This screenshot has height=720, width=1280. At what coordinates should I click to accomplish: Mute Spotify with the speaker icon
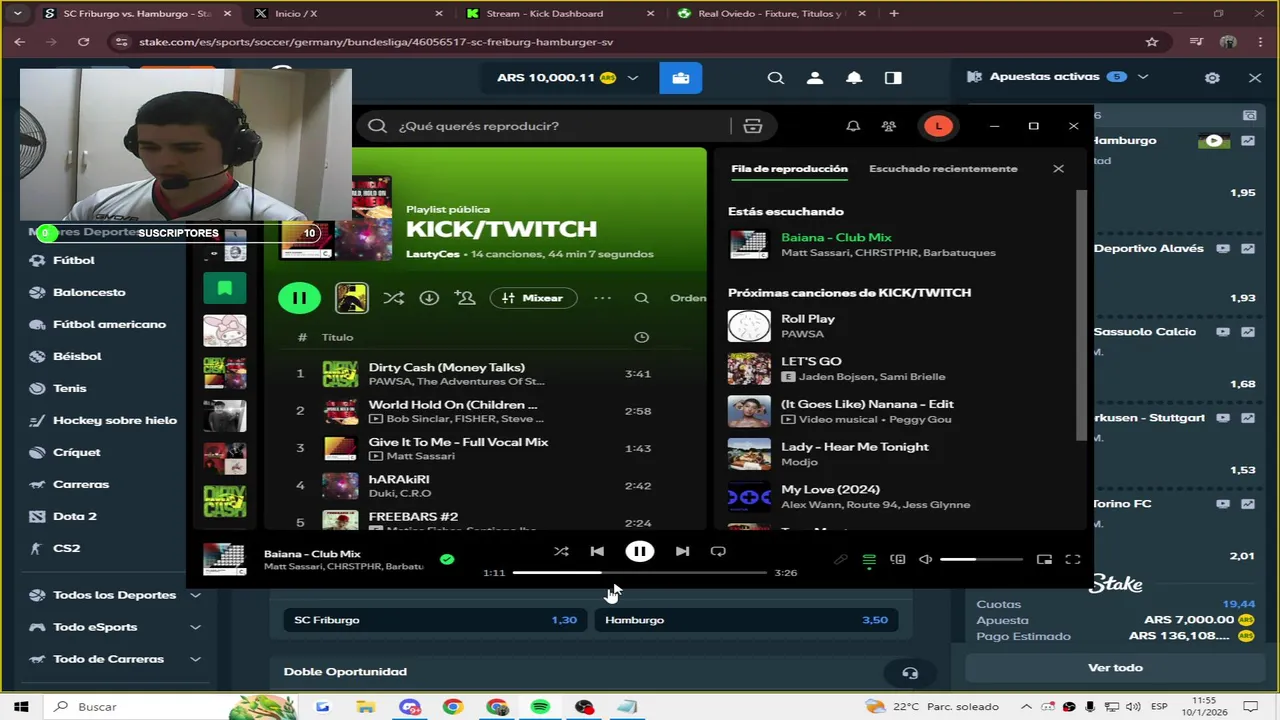tap(926, 560)
